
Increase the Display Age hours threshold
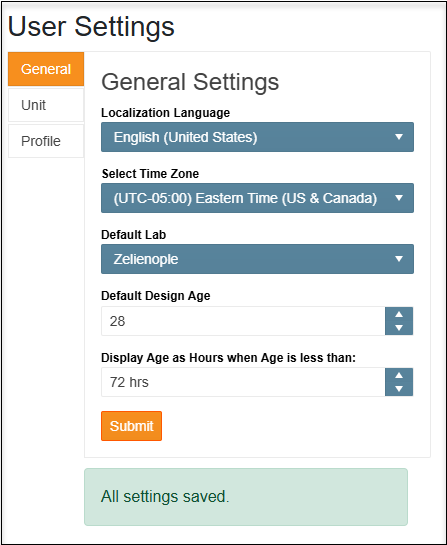399,375
